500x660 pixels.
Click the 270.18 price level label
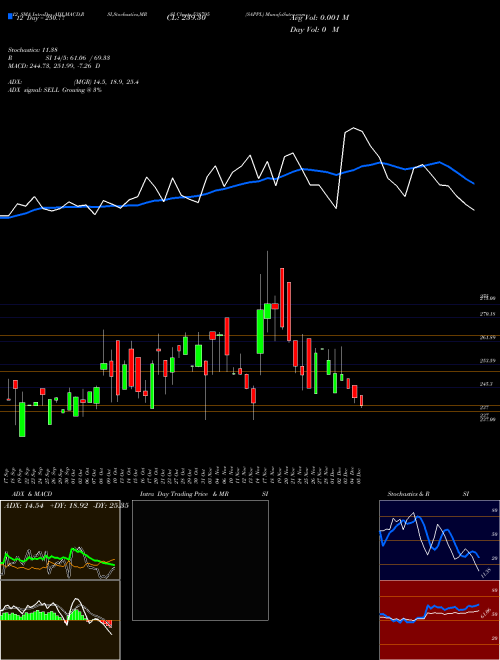click(487, 314)
